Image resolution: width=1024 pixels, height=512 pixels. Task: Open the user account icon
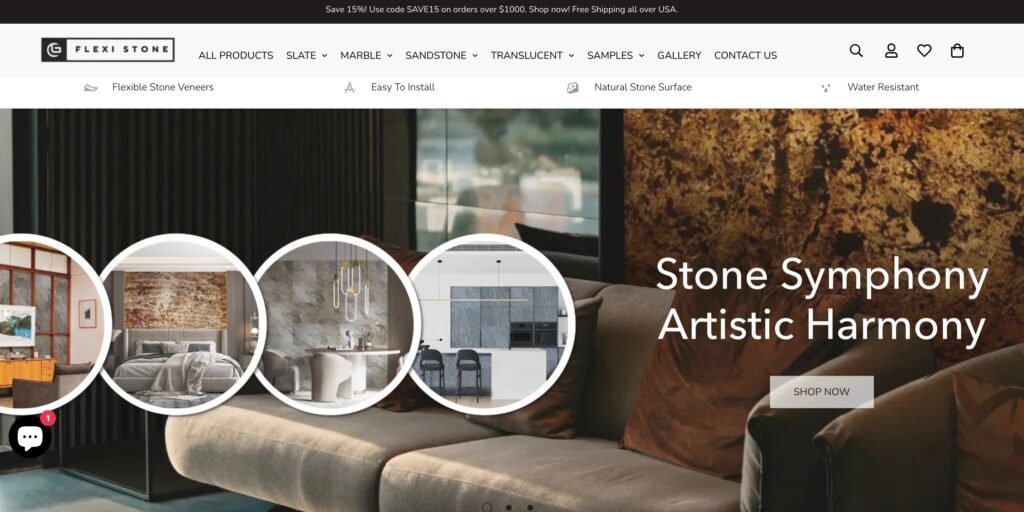[891, 51]
